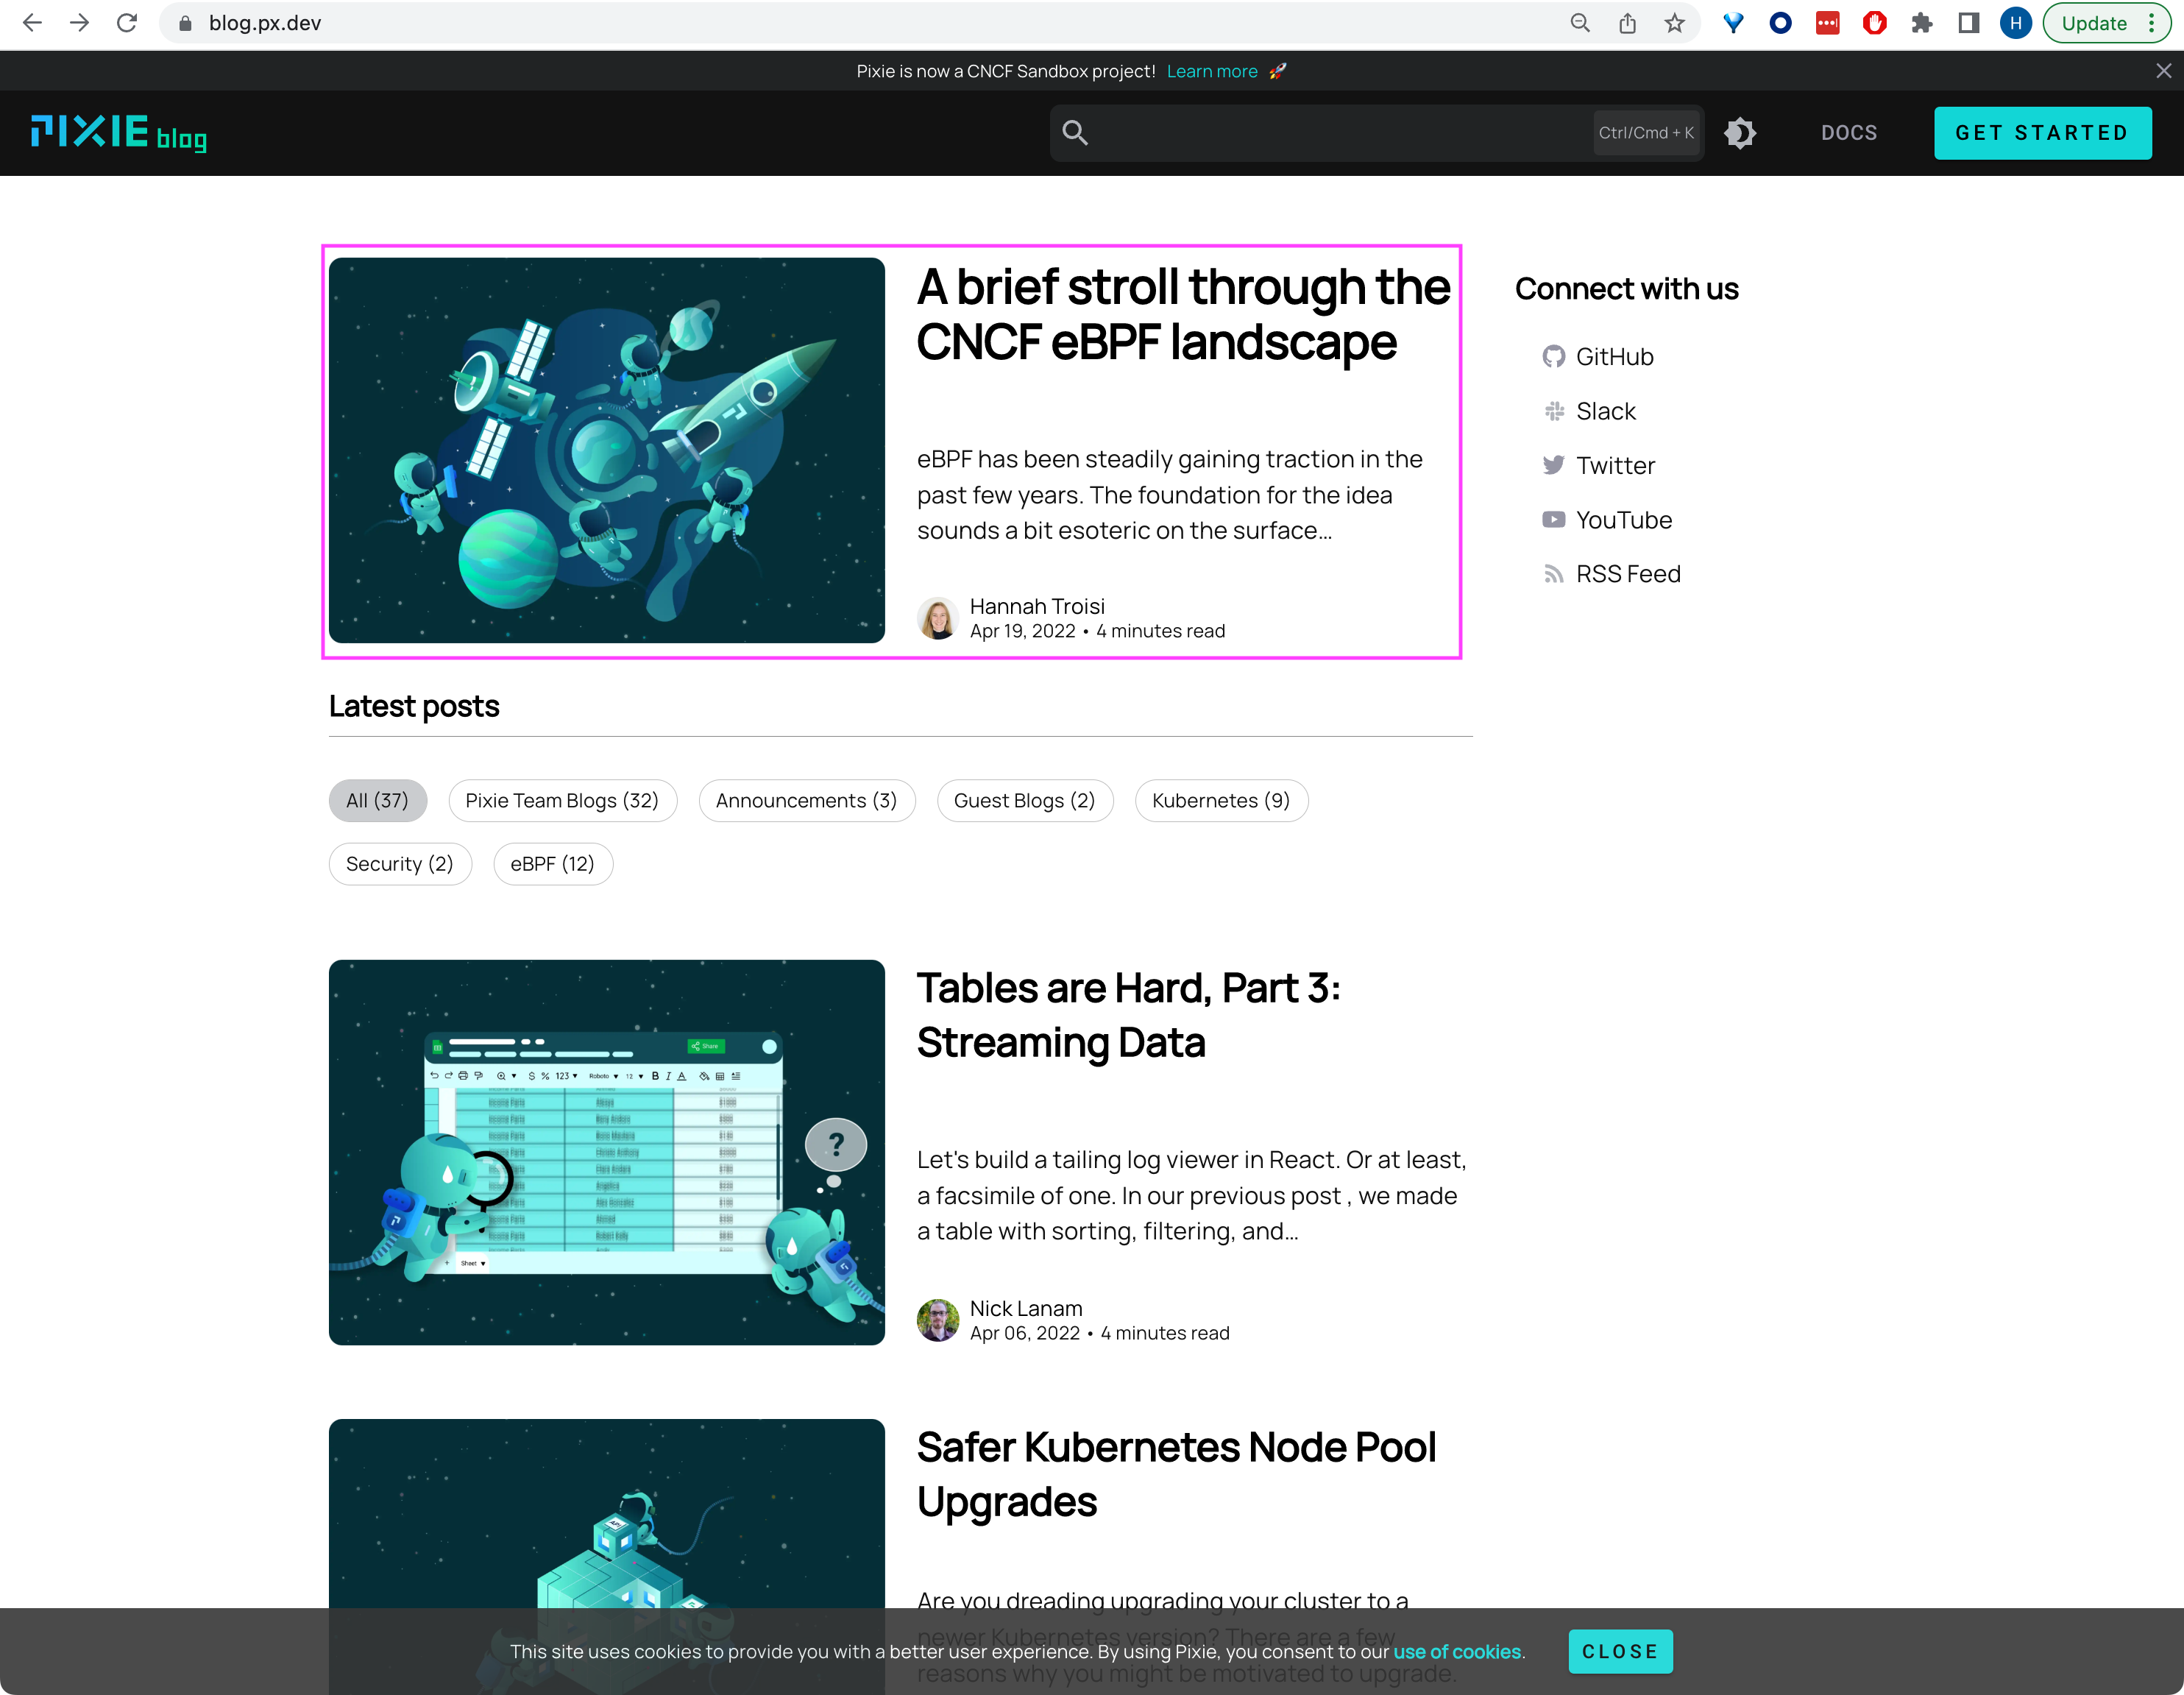The height and width of the screenshot is (1695, 2184).
Task: Click the GET STARTED button
Action: (x=2042, y=133)
